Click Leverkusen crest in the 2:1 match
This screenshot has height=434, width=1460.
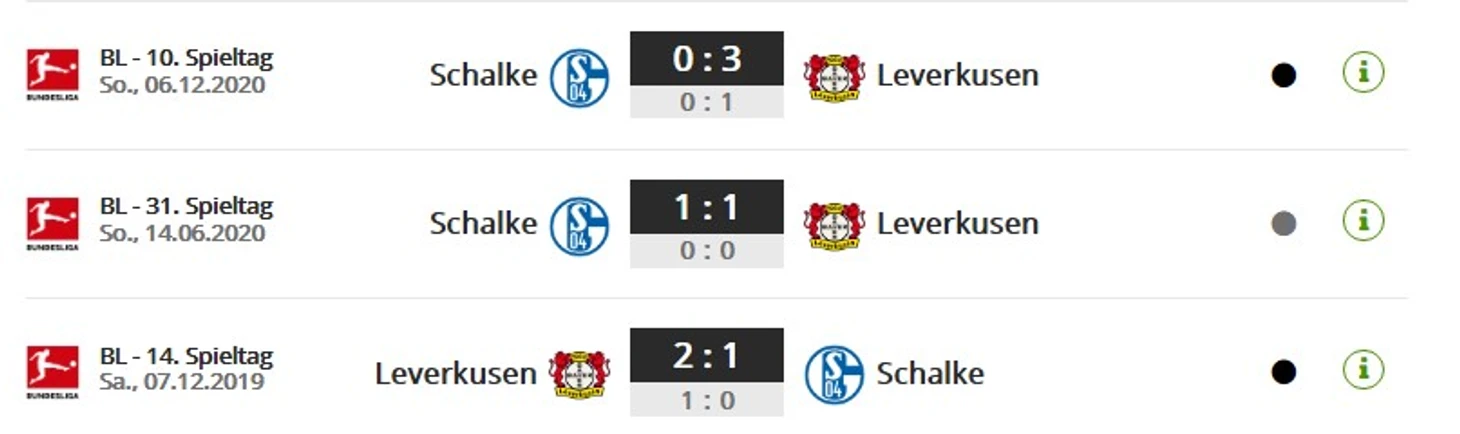coord(579,375)
